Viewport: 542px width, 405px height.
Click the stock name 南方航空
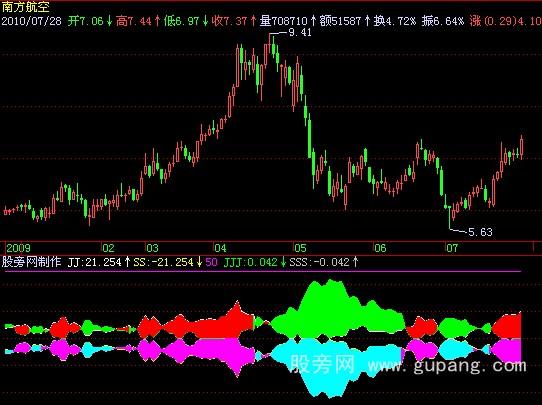[x=26, y=7]
